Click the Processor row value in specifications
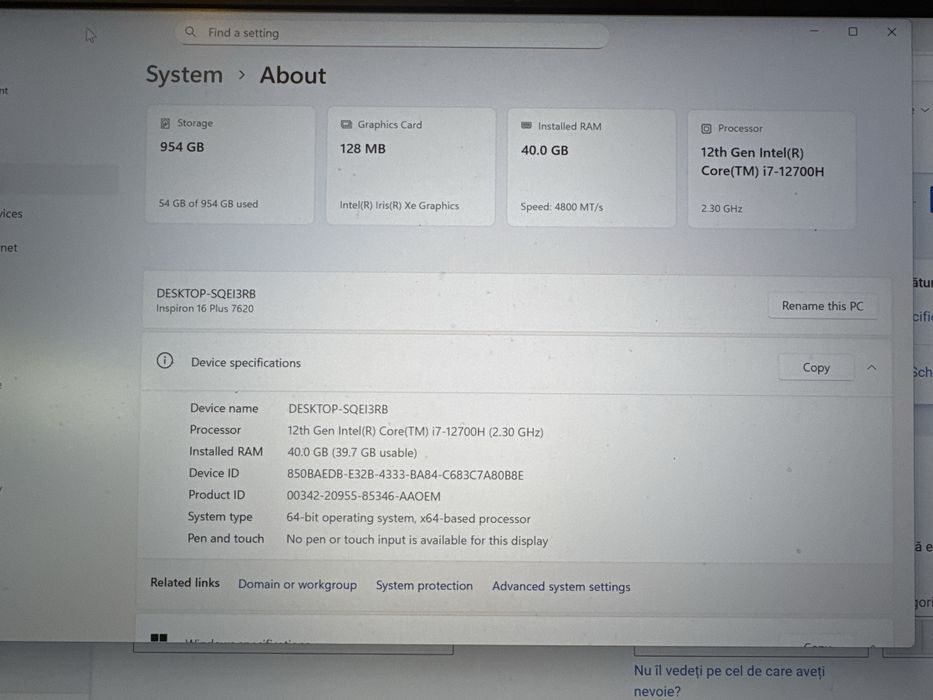 click(x=415, y=432)
